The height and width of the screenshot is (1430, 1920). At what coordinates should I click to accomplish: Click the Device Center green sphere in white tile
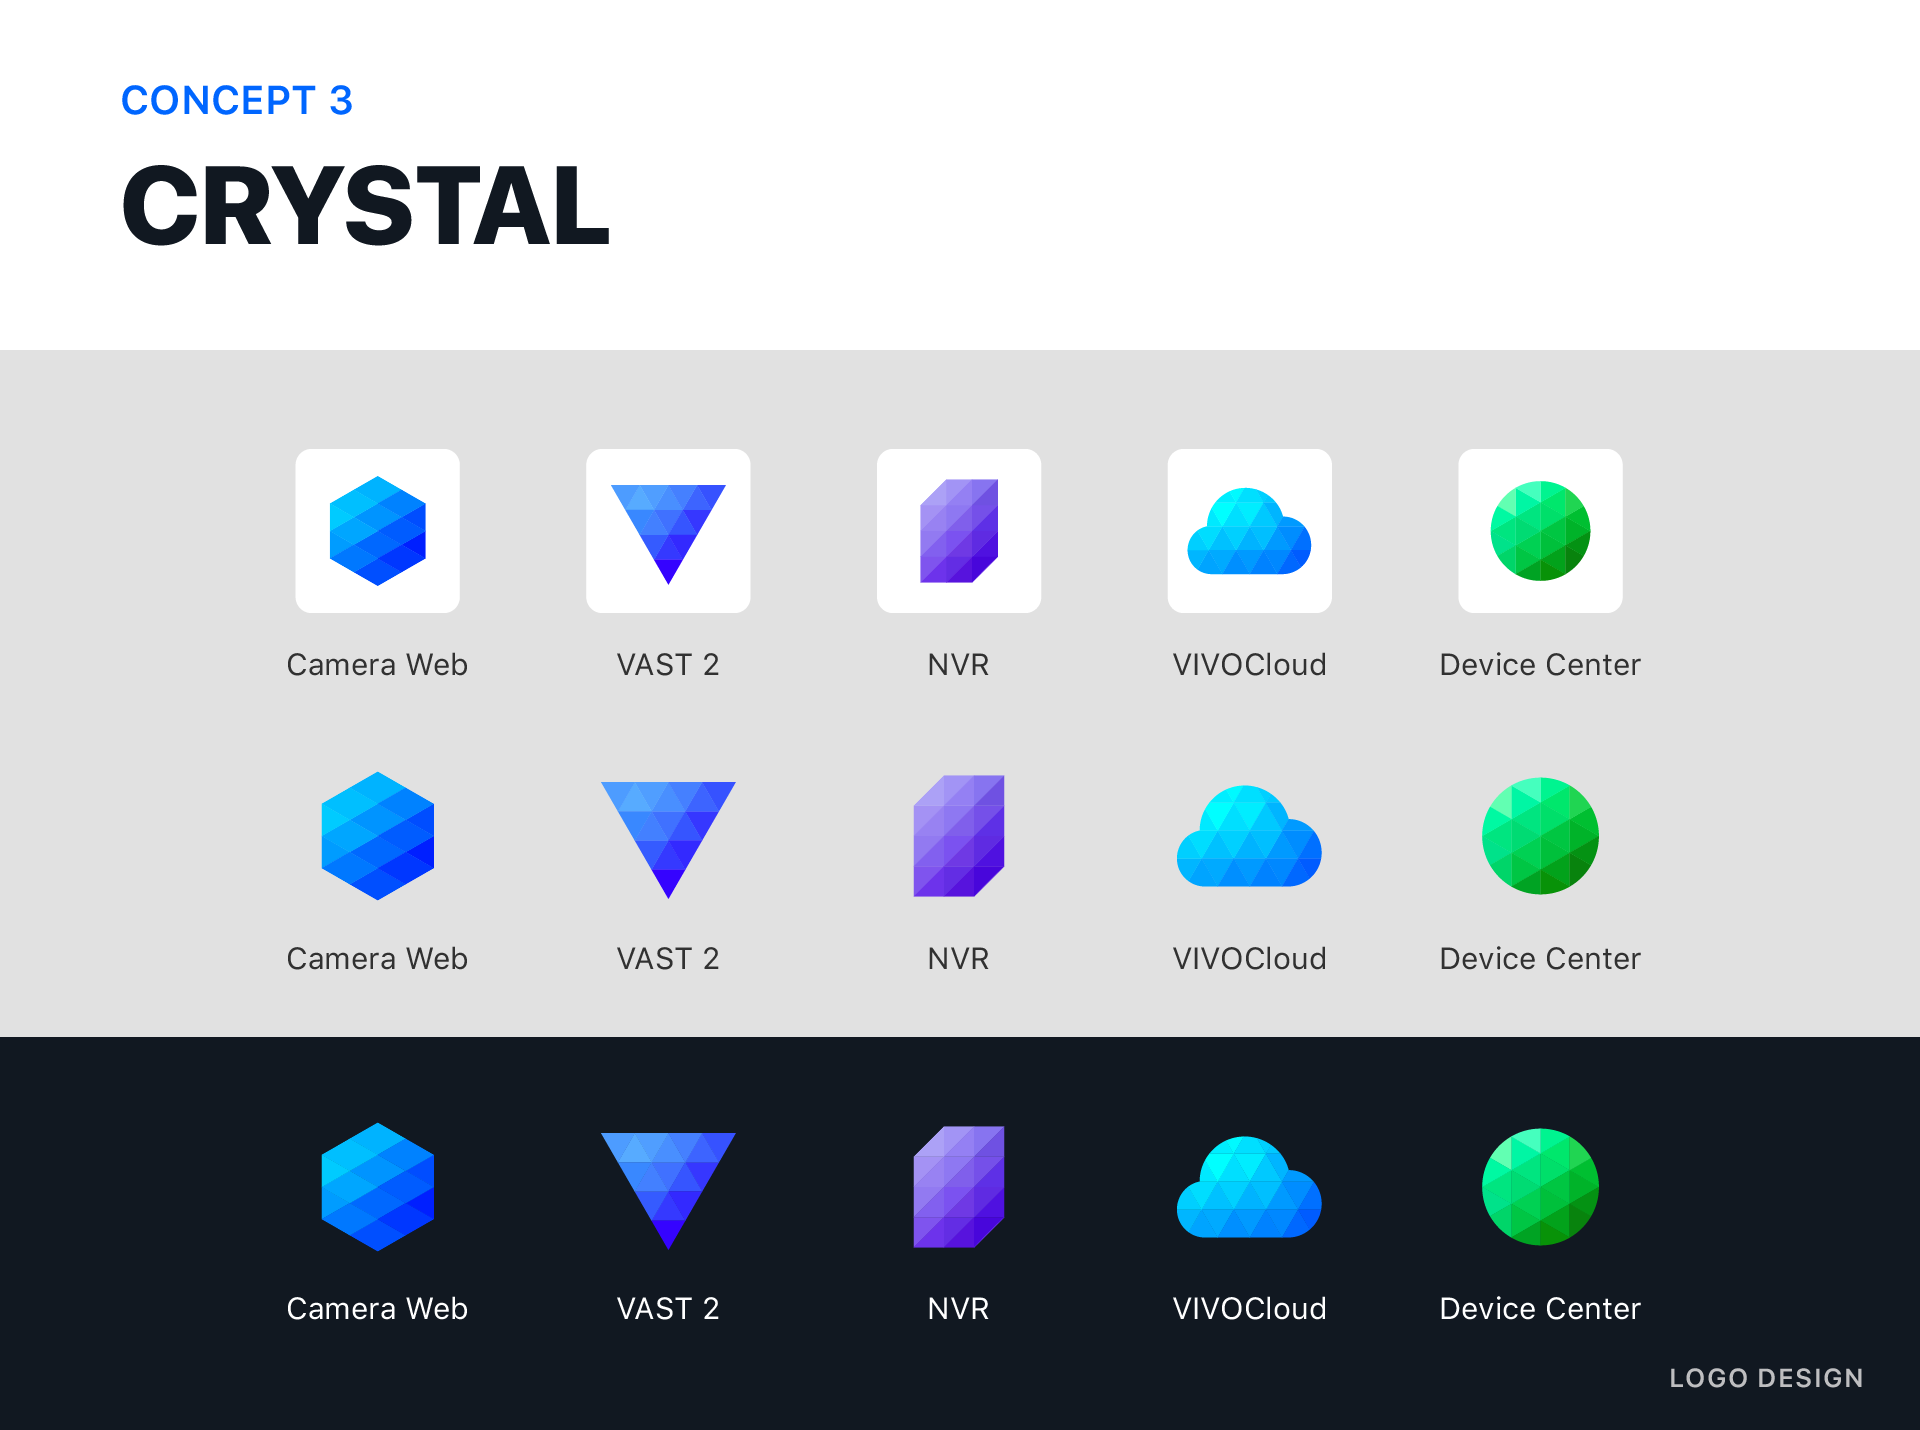coord(1540,531)
